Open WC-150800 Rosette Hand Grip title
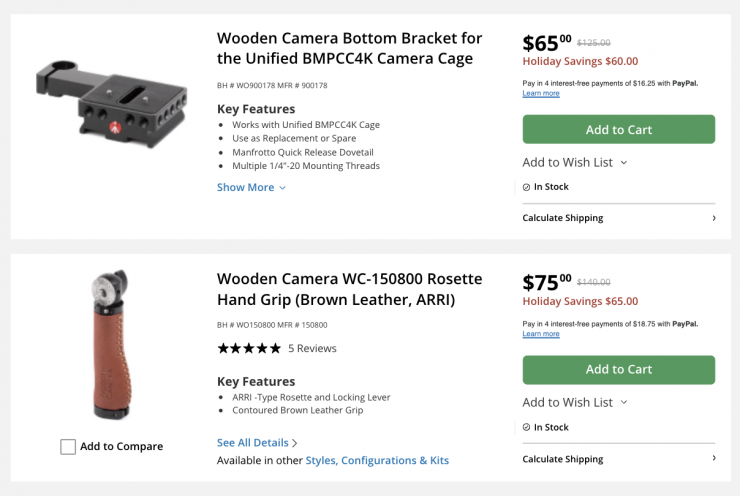 pos(349,288)
